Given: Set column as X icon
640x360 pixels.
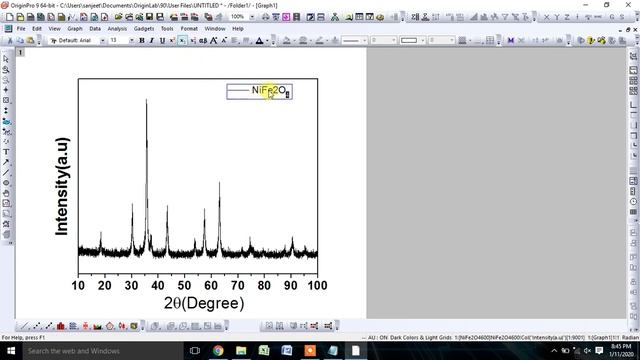Looking at the screenshot, I should pyautogui.click(x=547, y=17).
